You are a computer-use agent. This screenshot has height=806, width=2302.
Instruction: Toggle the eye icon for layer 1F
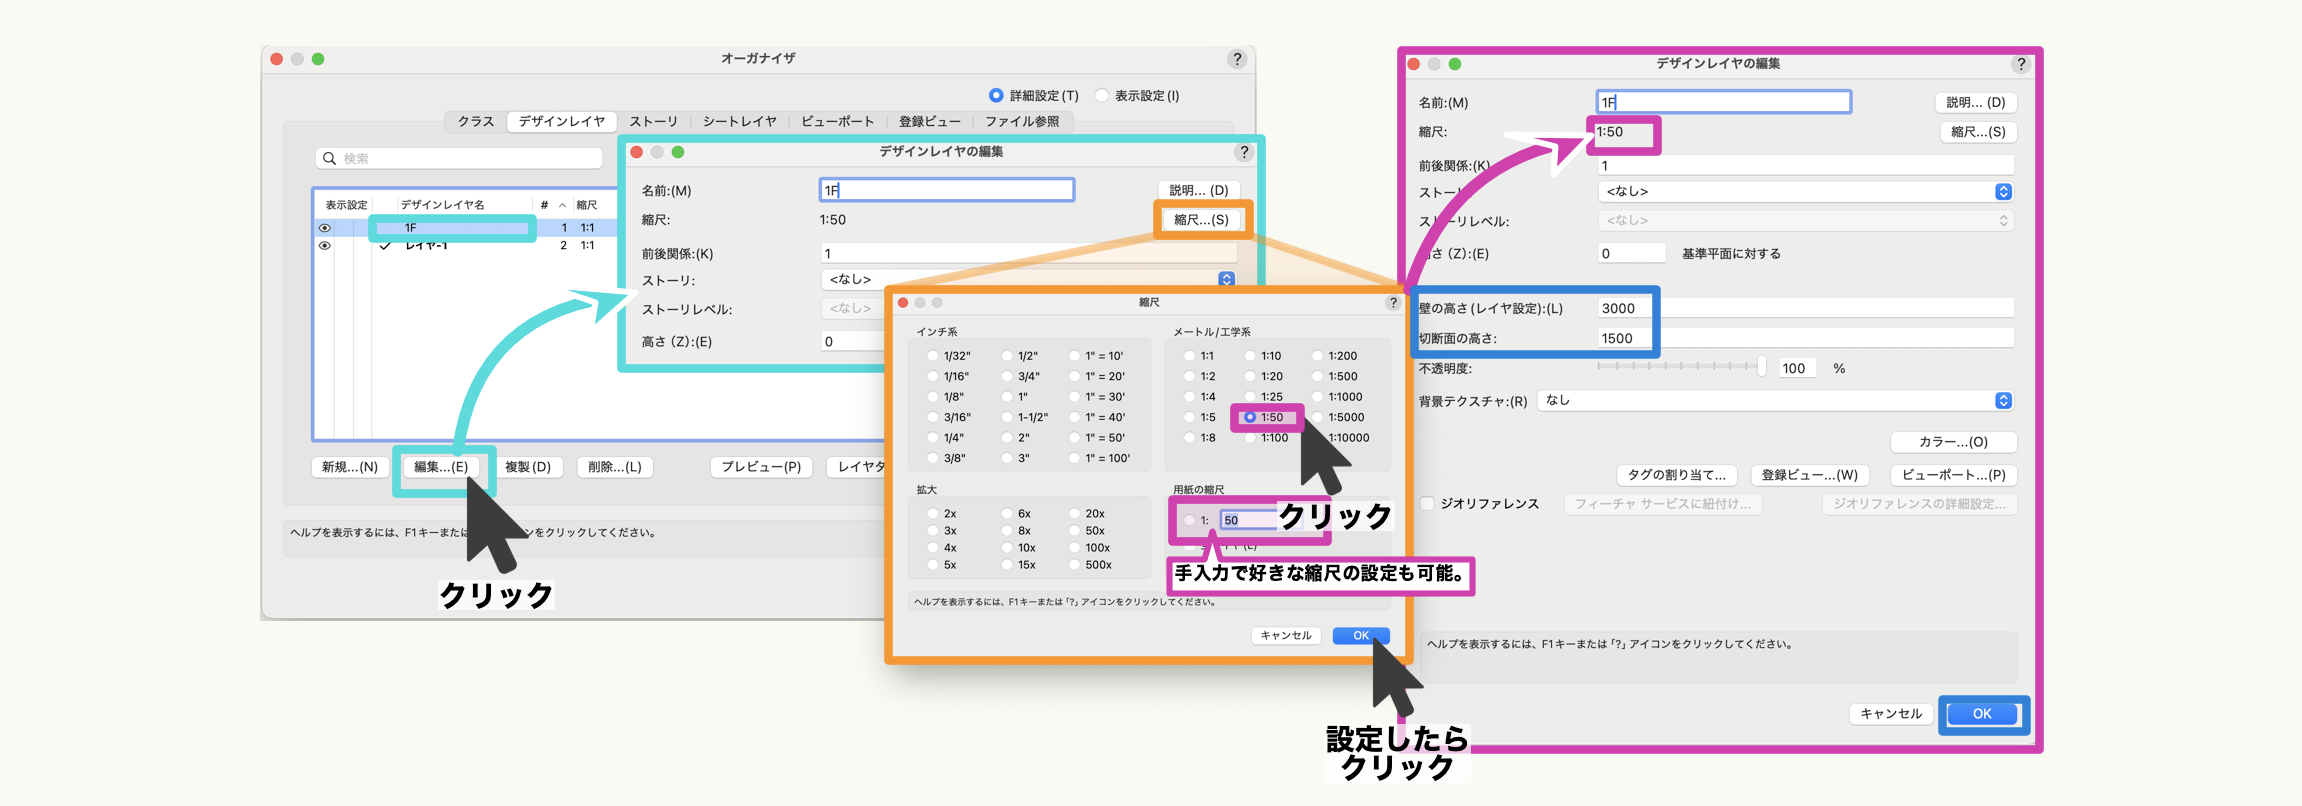[325, 228]
